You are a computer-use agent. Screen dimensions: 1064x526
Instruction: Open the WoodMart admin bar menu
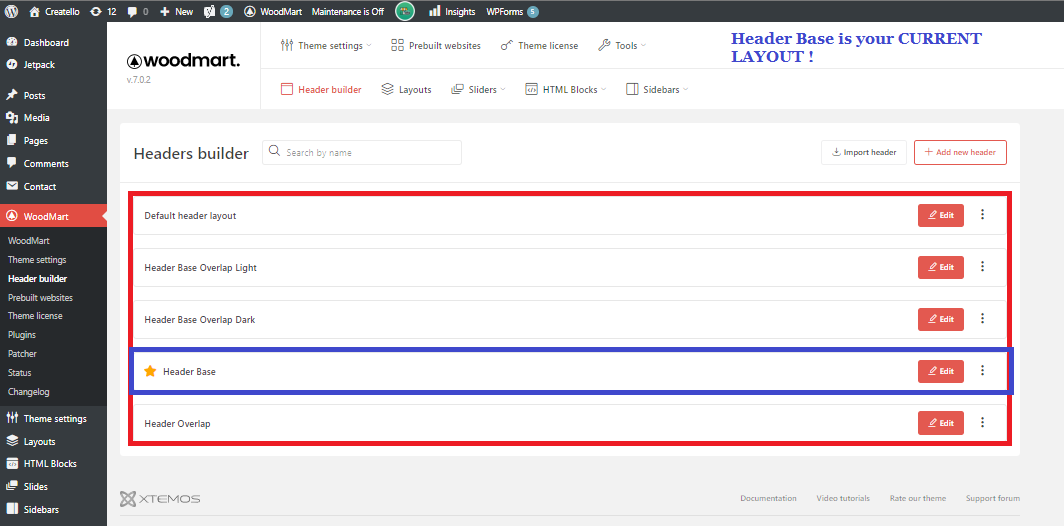click(x=273, y=12)
